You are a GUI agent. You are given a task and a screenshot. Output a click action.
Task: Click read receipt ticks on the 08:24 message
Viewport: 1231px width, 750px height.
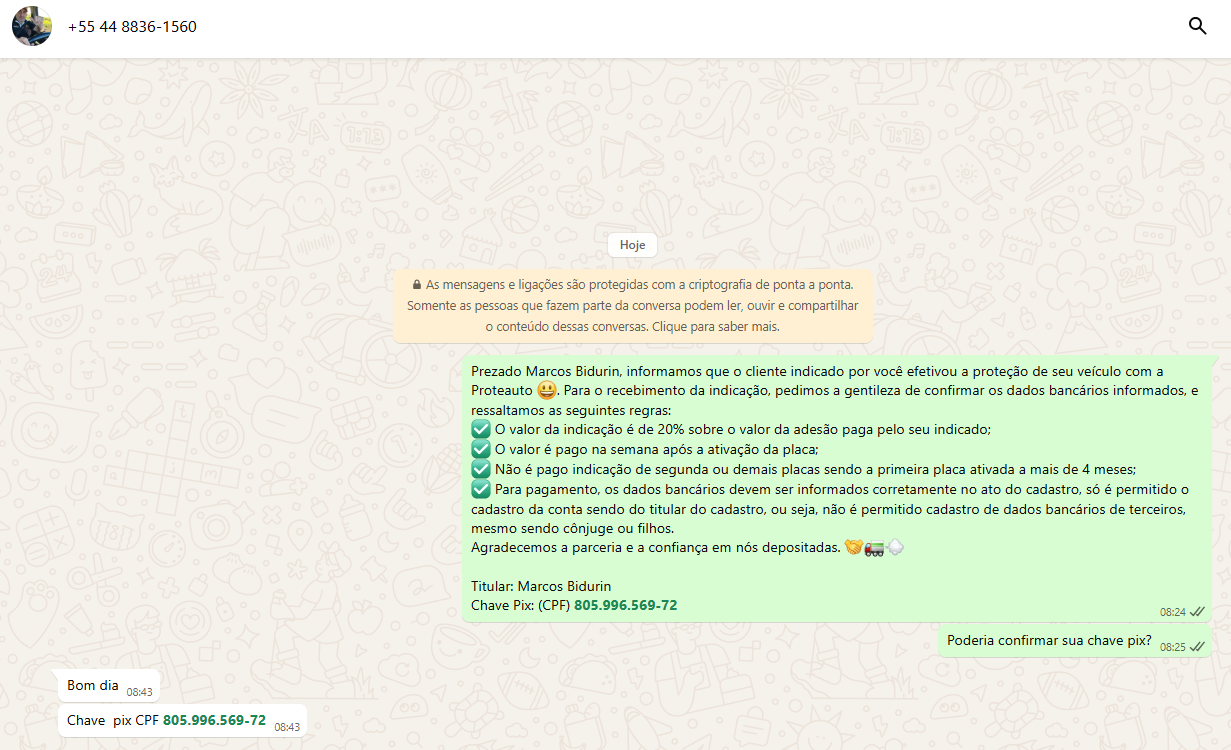[1197, 611]
